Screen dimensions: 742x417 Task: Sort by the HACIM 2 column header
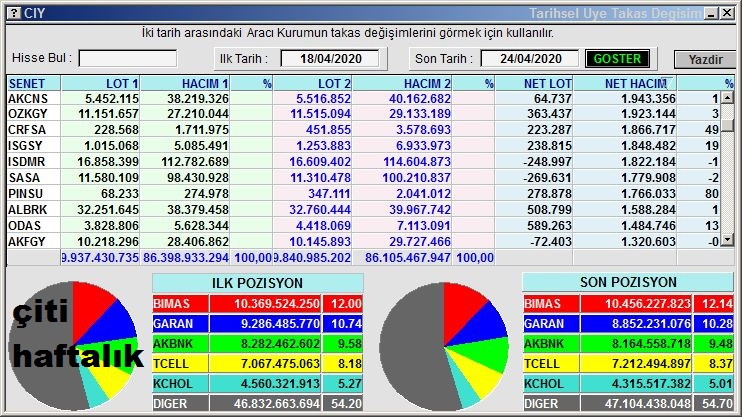(x=402, y=83)
